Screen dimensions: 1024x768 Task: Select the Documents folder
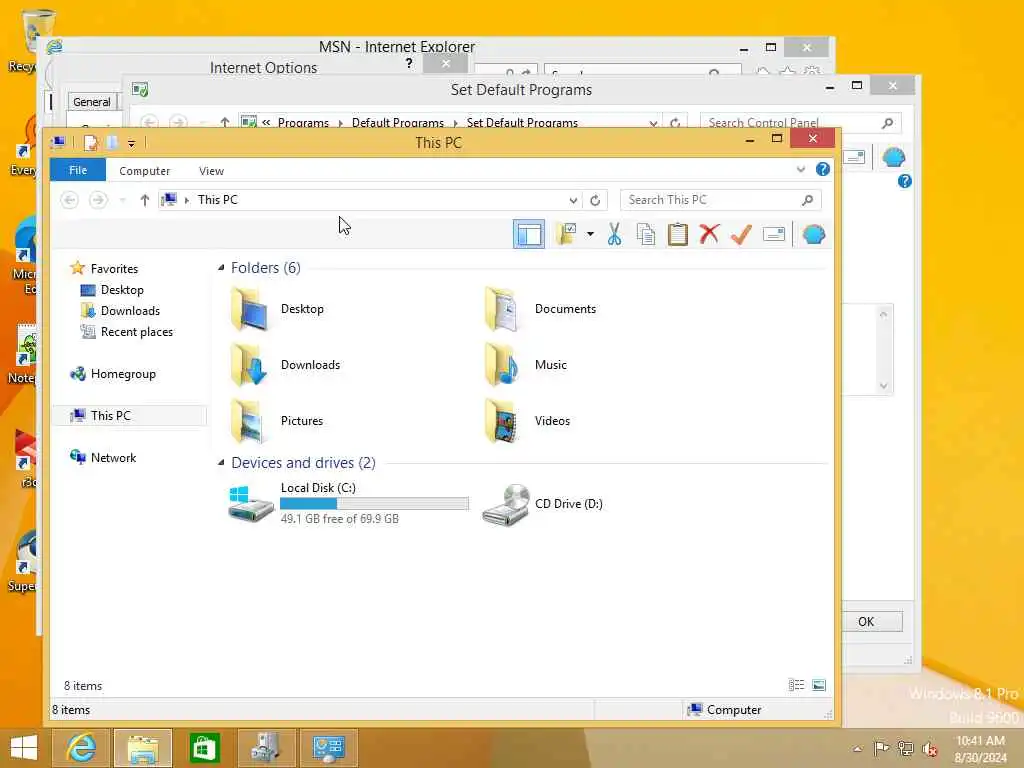point(541,309)
